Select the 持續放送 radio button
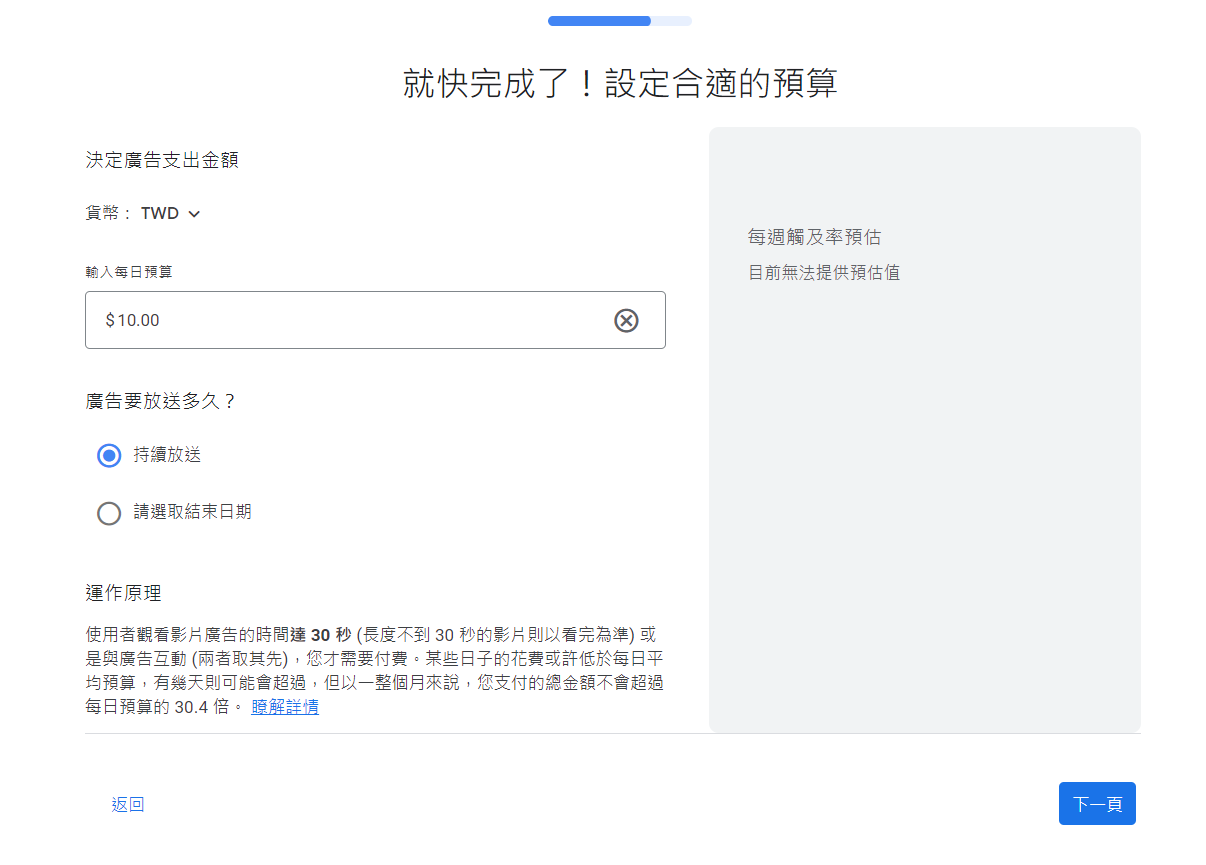The height and width of the screenshot is (865, 1206). click(109, 456)
